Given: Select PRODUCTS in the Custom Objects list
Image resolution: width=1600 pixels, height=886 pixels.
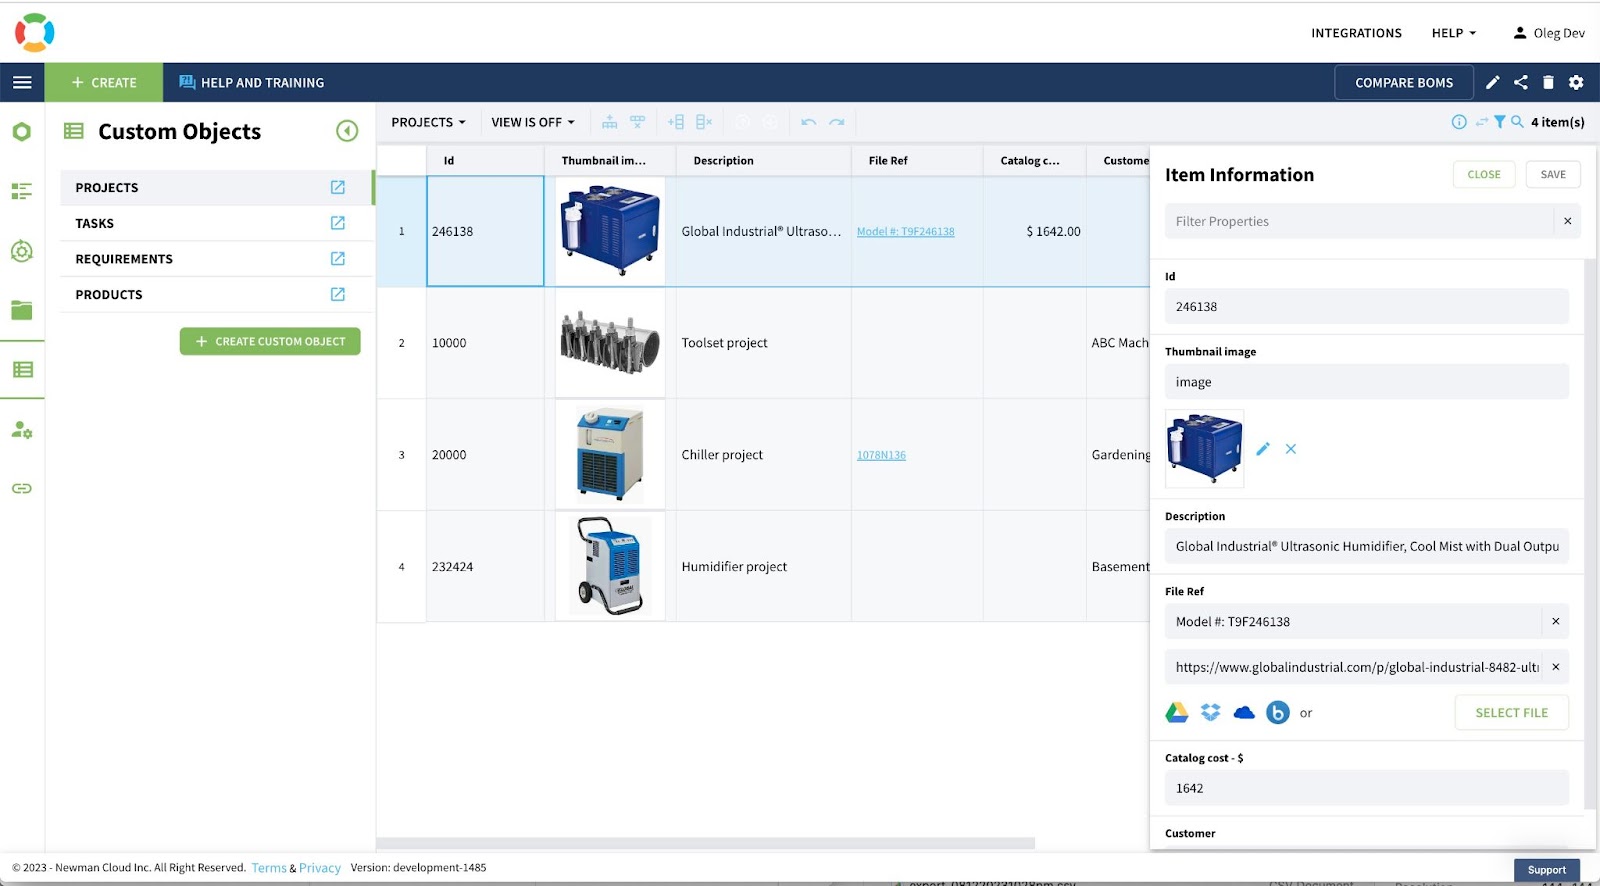Looking at the screenshot, I should tap(216, 295).
